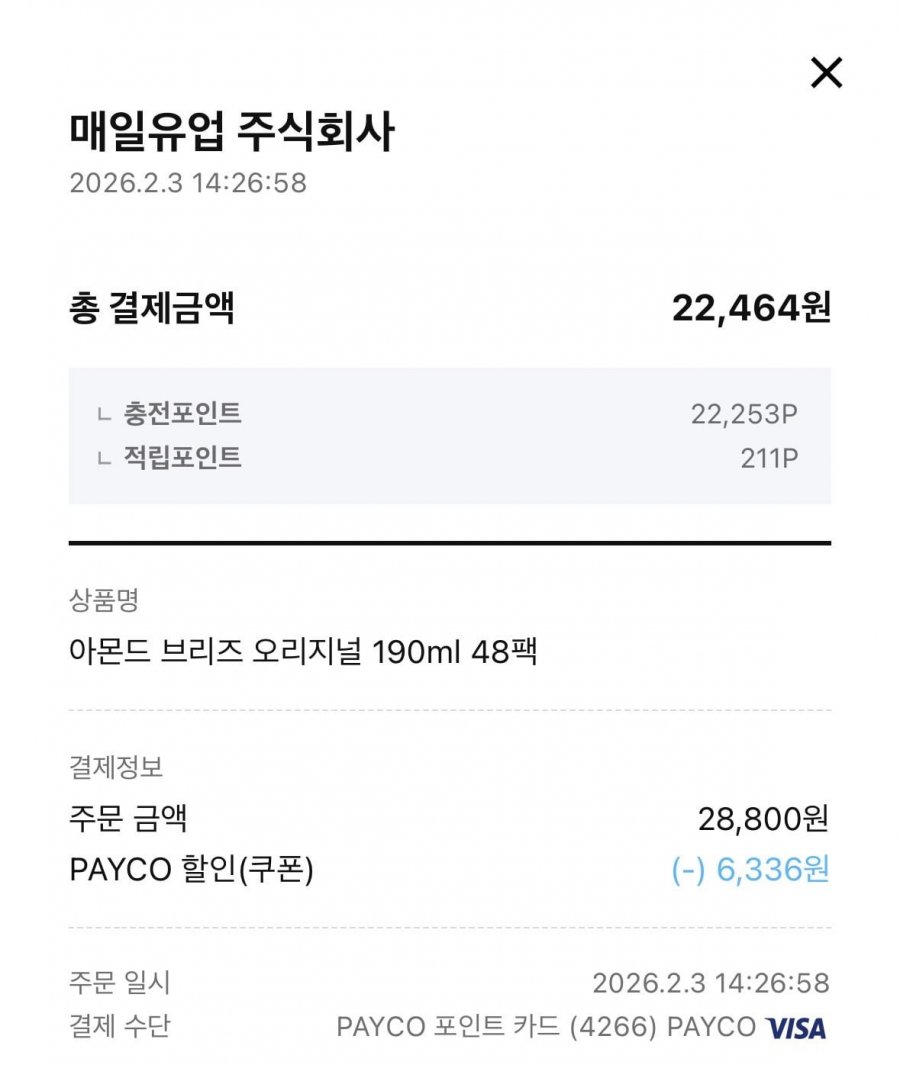This screenshot has width=900, height=1065.
Task: Close the payment receipt with the X
Action: tap(826, 73)
